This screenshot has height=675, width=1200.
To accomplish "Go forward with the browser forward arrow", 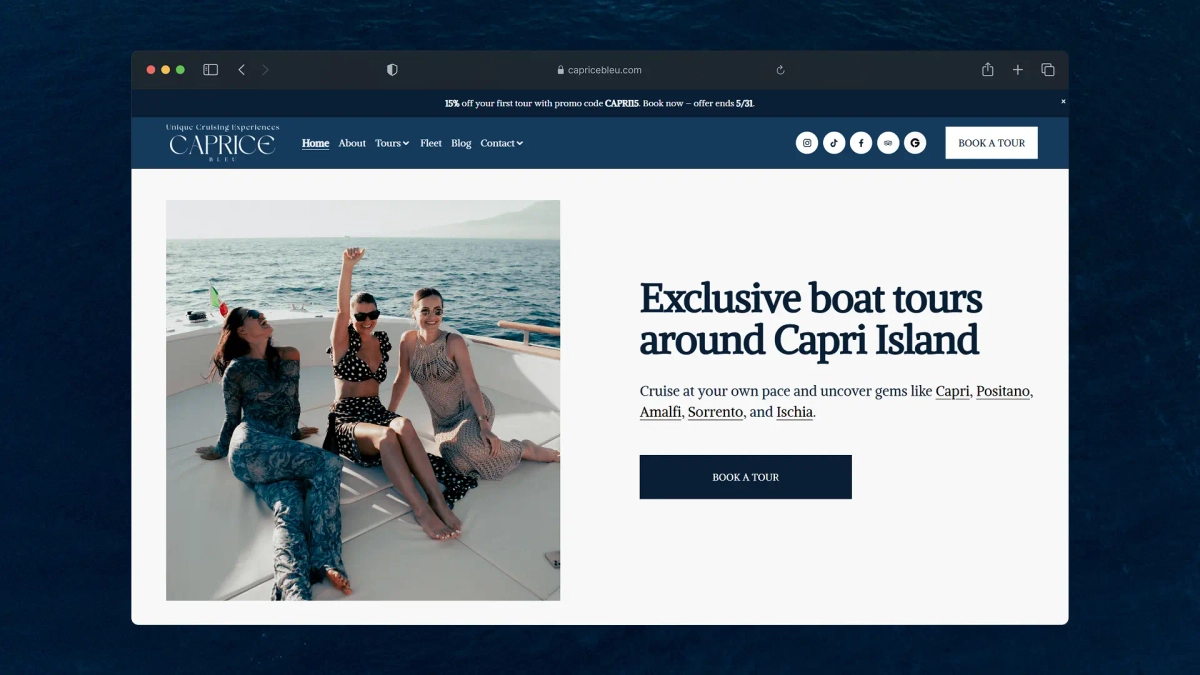I will pyautogui.click(x=265, y=70).
